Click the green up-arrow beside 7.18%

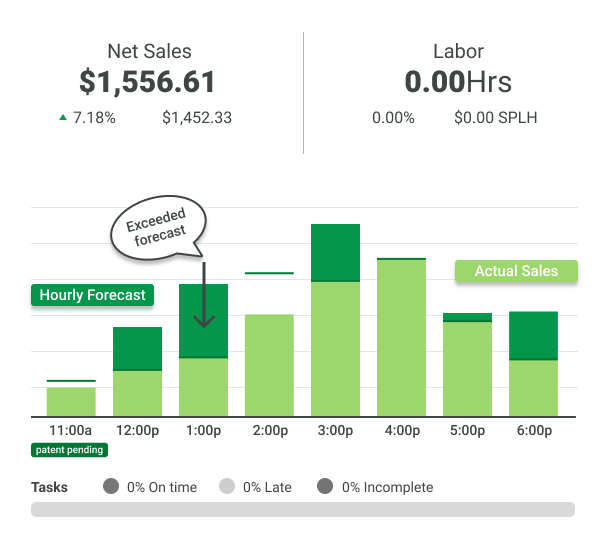64,117
